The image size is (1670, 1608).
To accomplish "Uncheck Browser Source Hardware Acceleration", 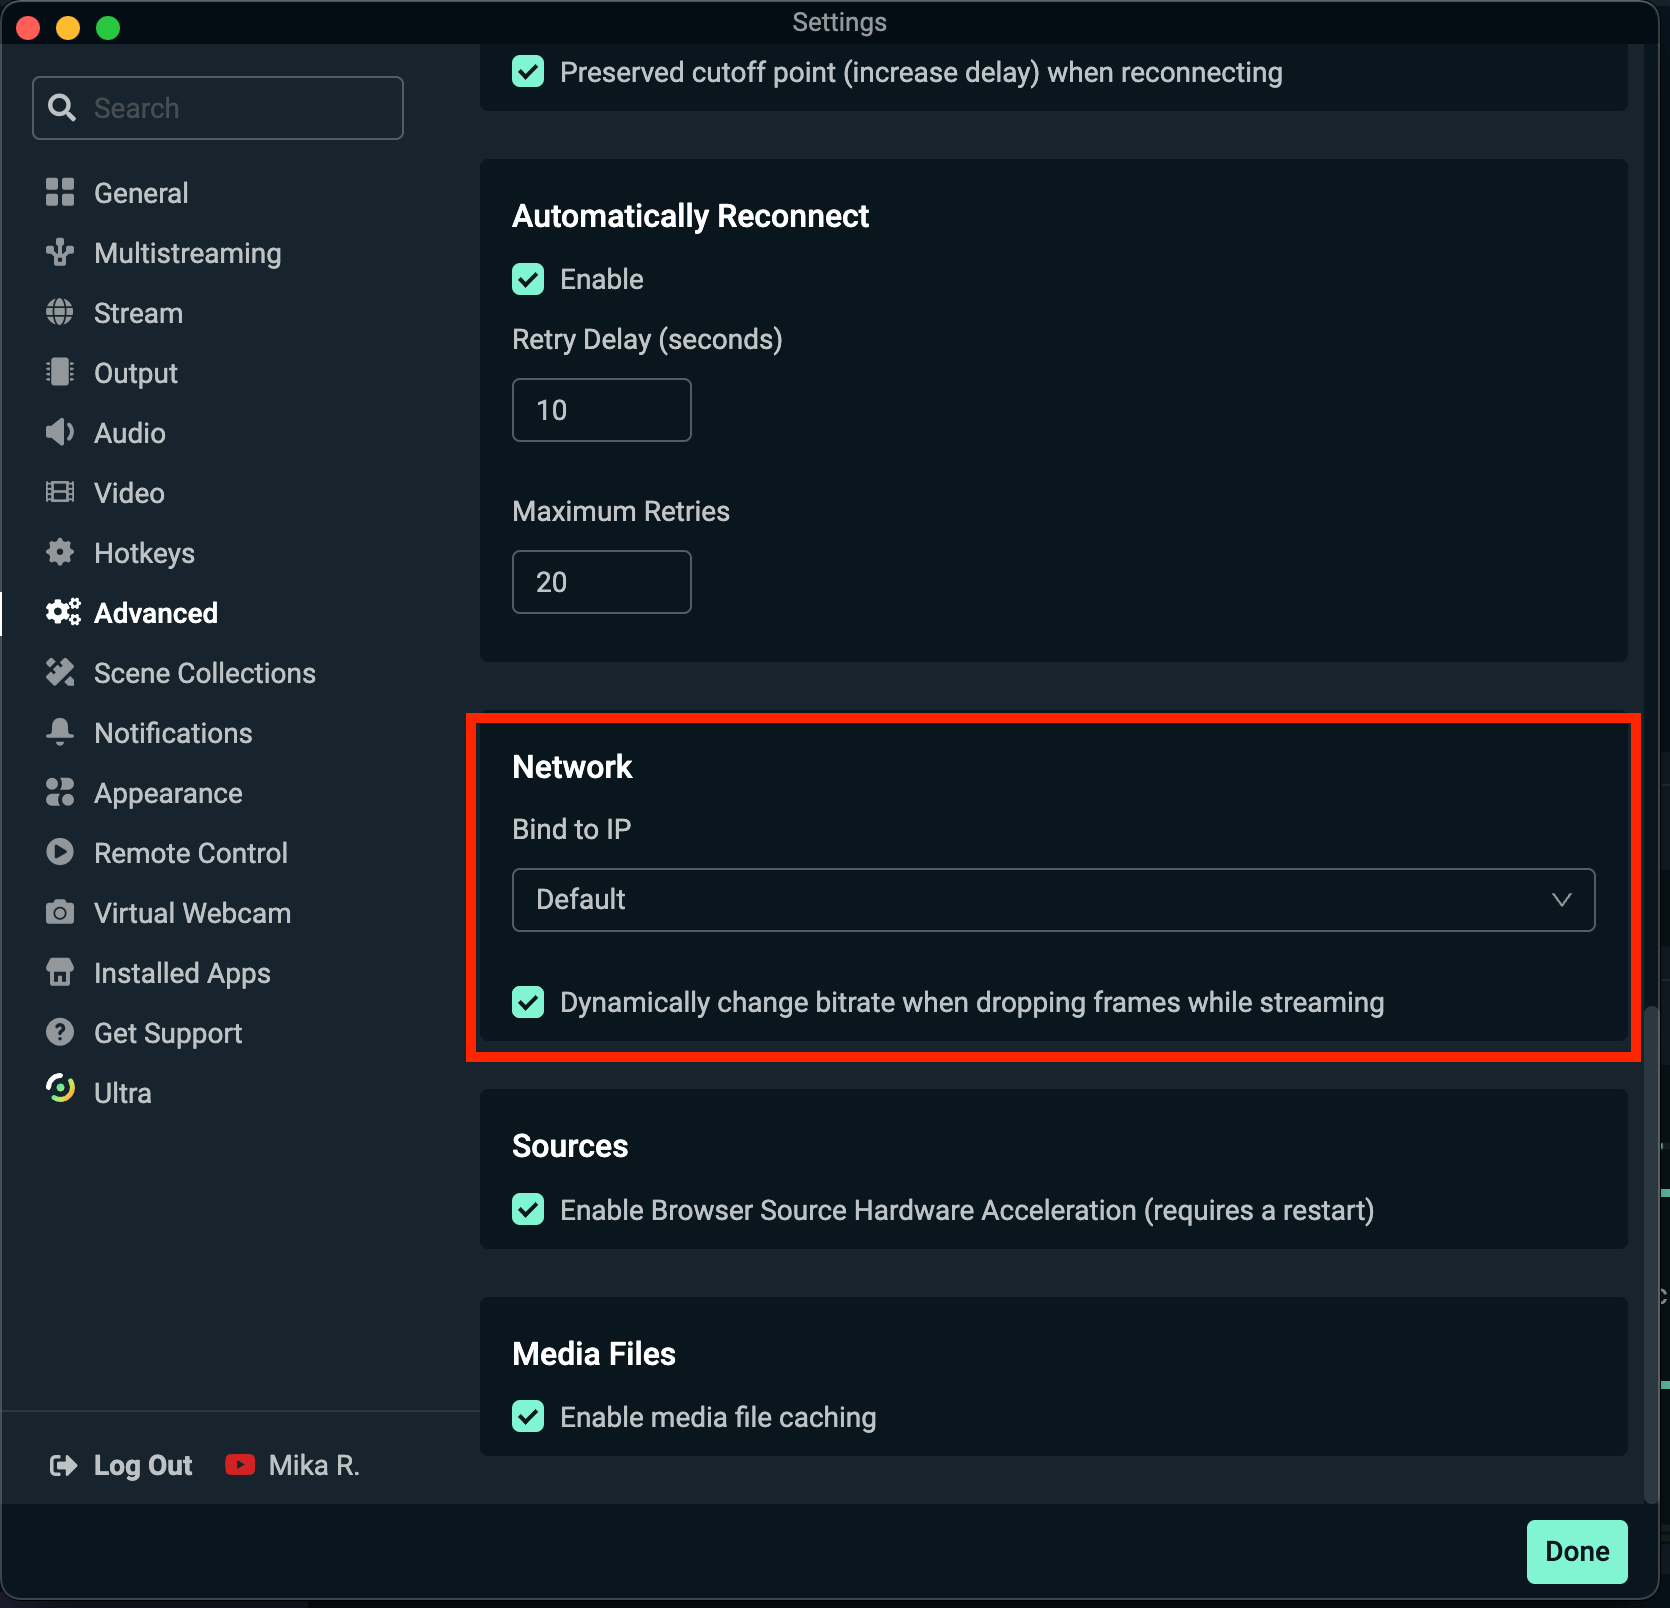I will point(528,1209).
